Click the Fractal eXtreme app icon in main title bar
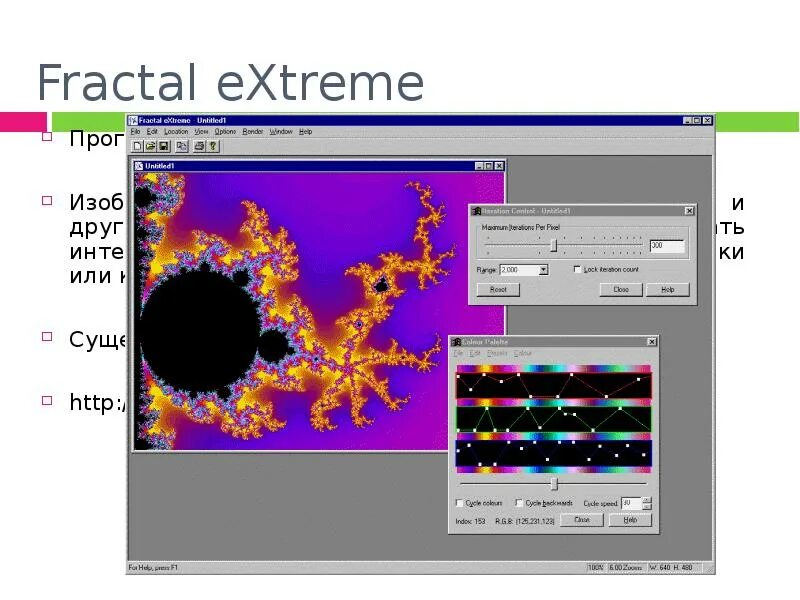Screen dimensions: 800x600 coord(133,120)
